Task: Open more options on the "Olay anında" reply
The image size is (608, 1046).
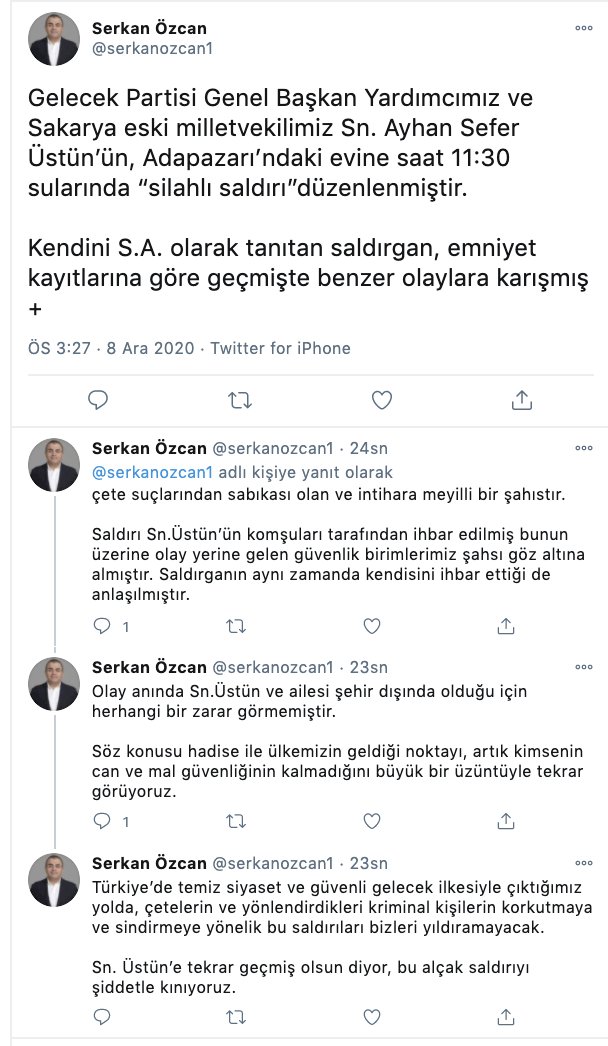Action: pos(583,667)
